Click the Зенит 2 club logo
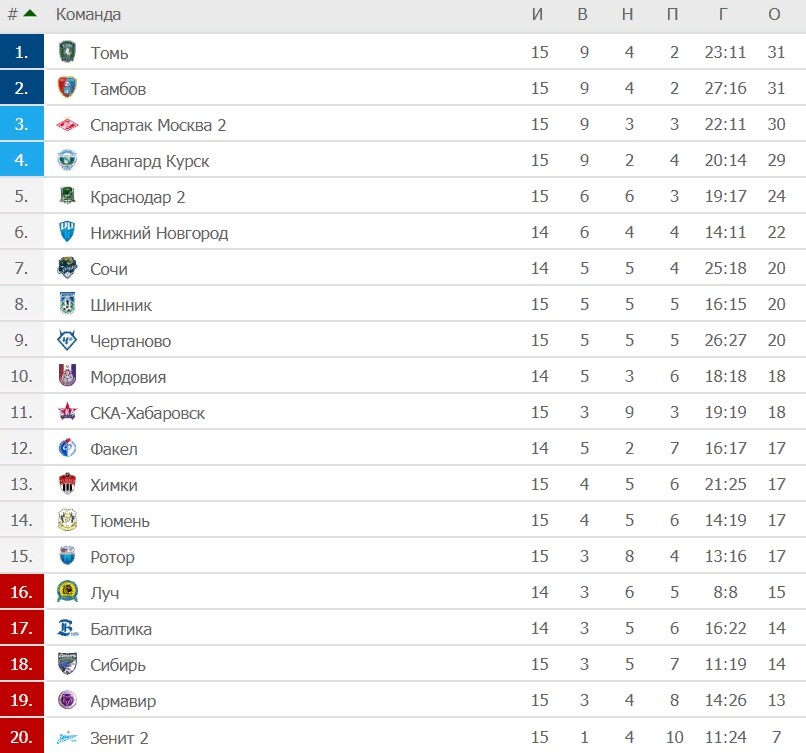Viewport: 806px width, 753px height. (67, 737)
